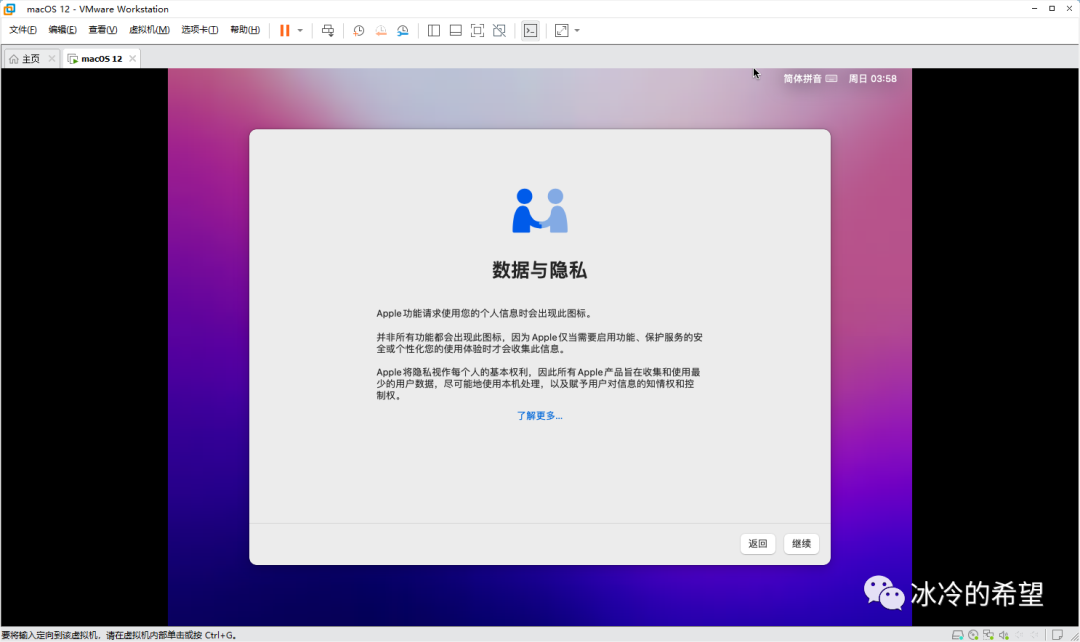Open the 选项卡(T) menu

(200, 30)
